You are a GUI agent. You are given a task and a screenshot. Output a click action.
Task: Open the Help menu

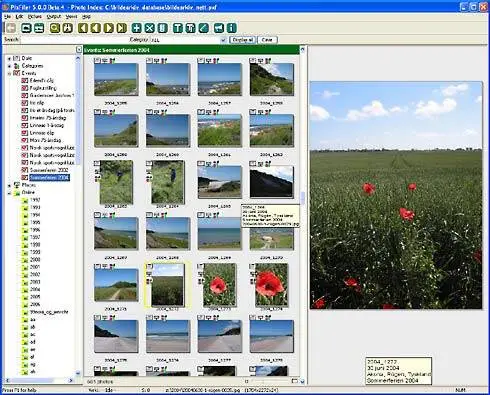[86, 16]
